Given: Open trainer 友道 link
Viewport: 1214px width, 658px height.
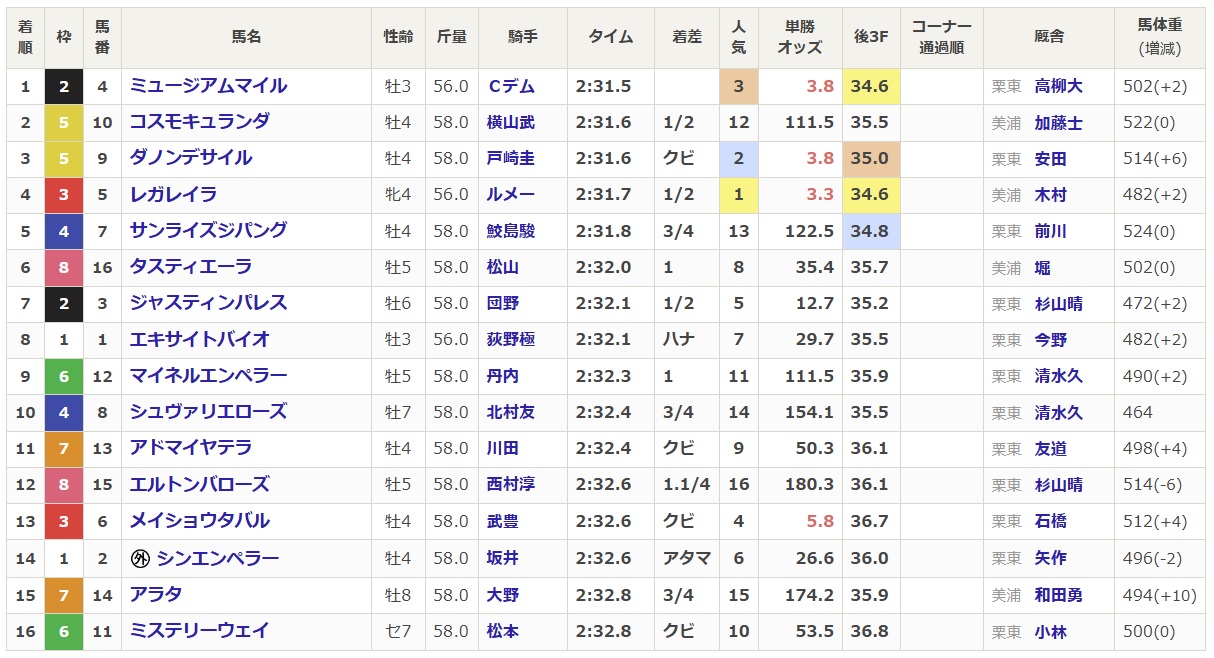Looking at the screenshot, I should pos(1050,449).
